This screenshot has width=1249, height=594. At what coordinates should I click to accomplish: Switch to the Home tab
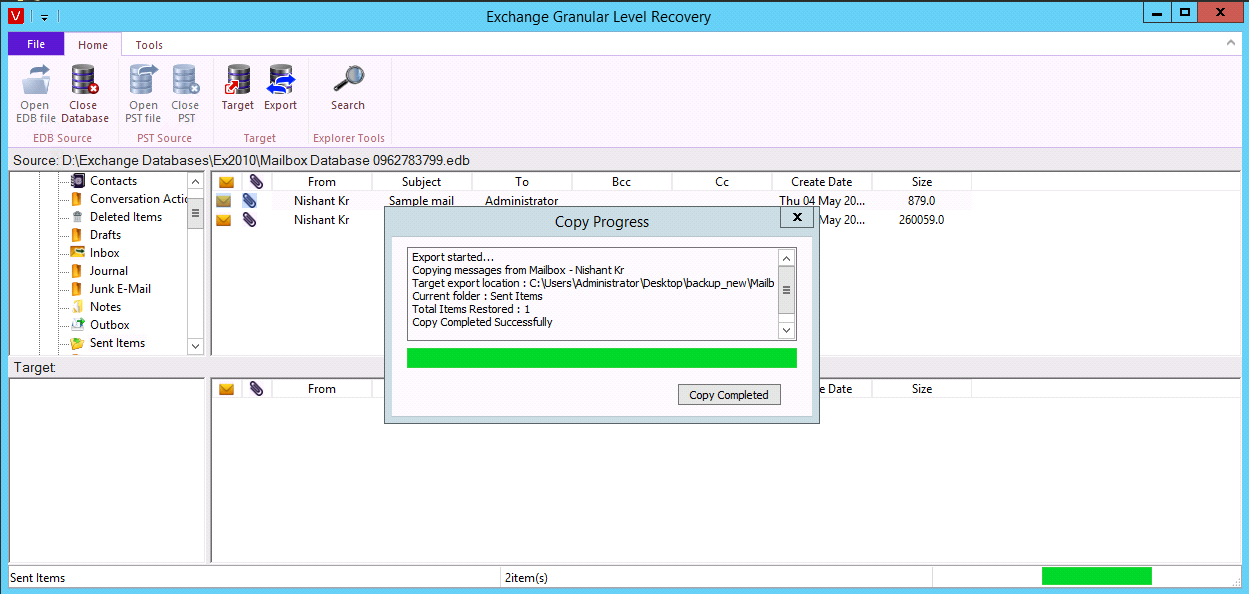93,45
